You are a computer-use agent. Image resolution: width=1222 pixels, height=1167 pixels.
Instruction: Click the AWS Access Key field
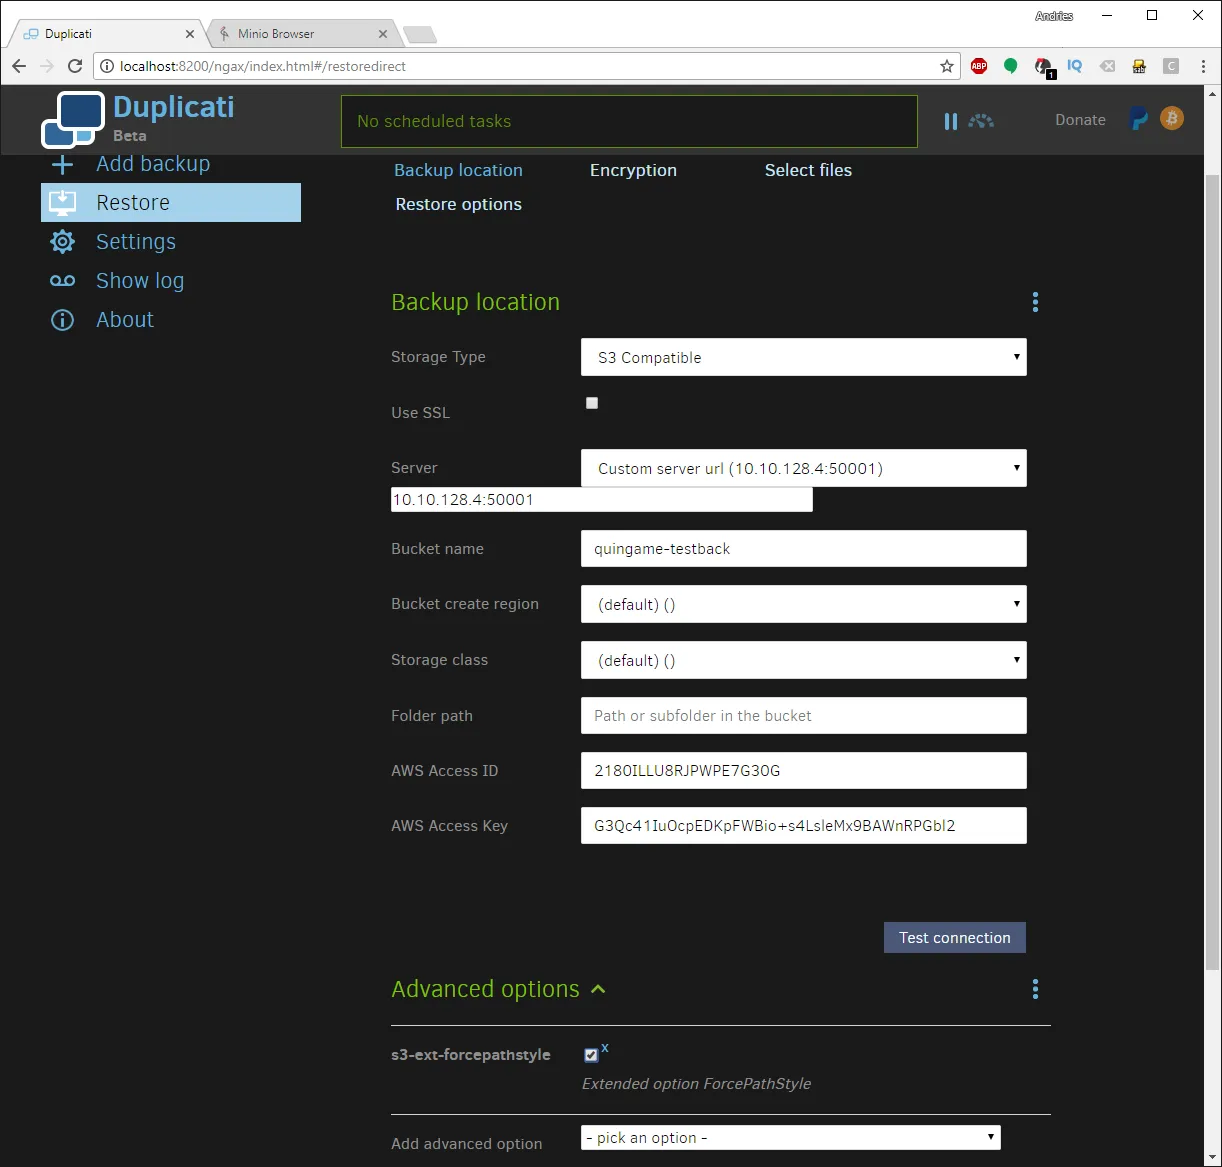(804, 826)
